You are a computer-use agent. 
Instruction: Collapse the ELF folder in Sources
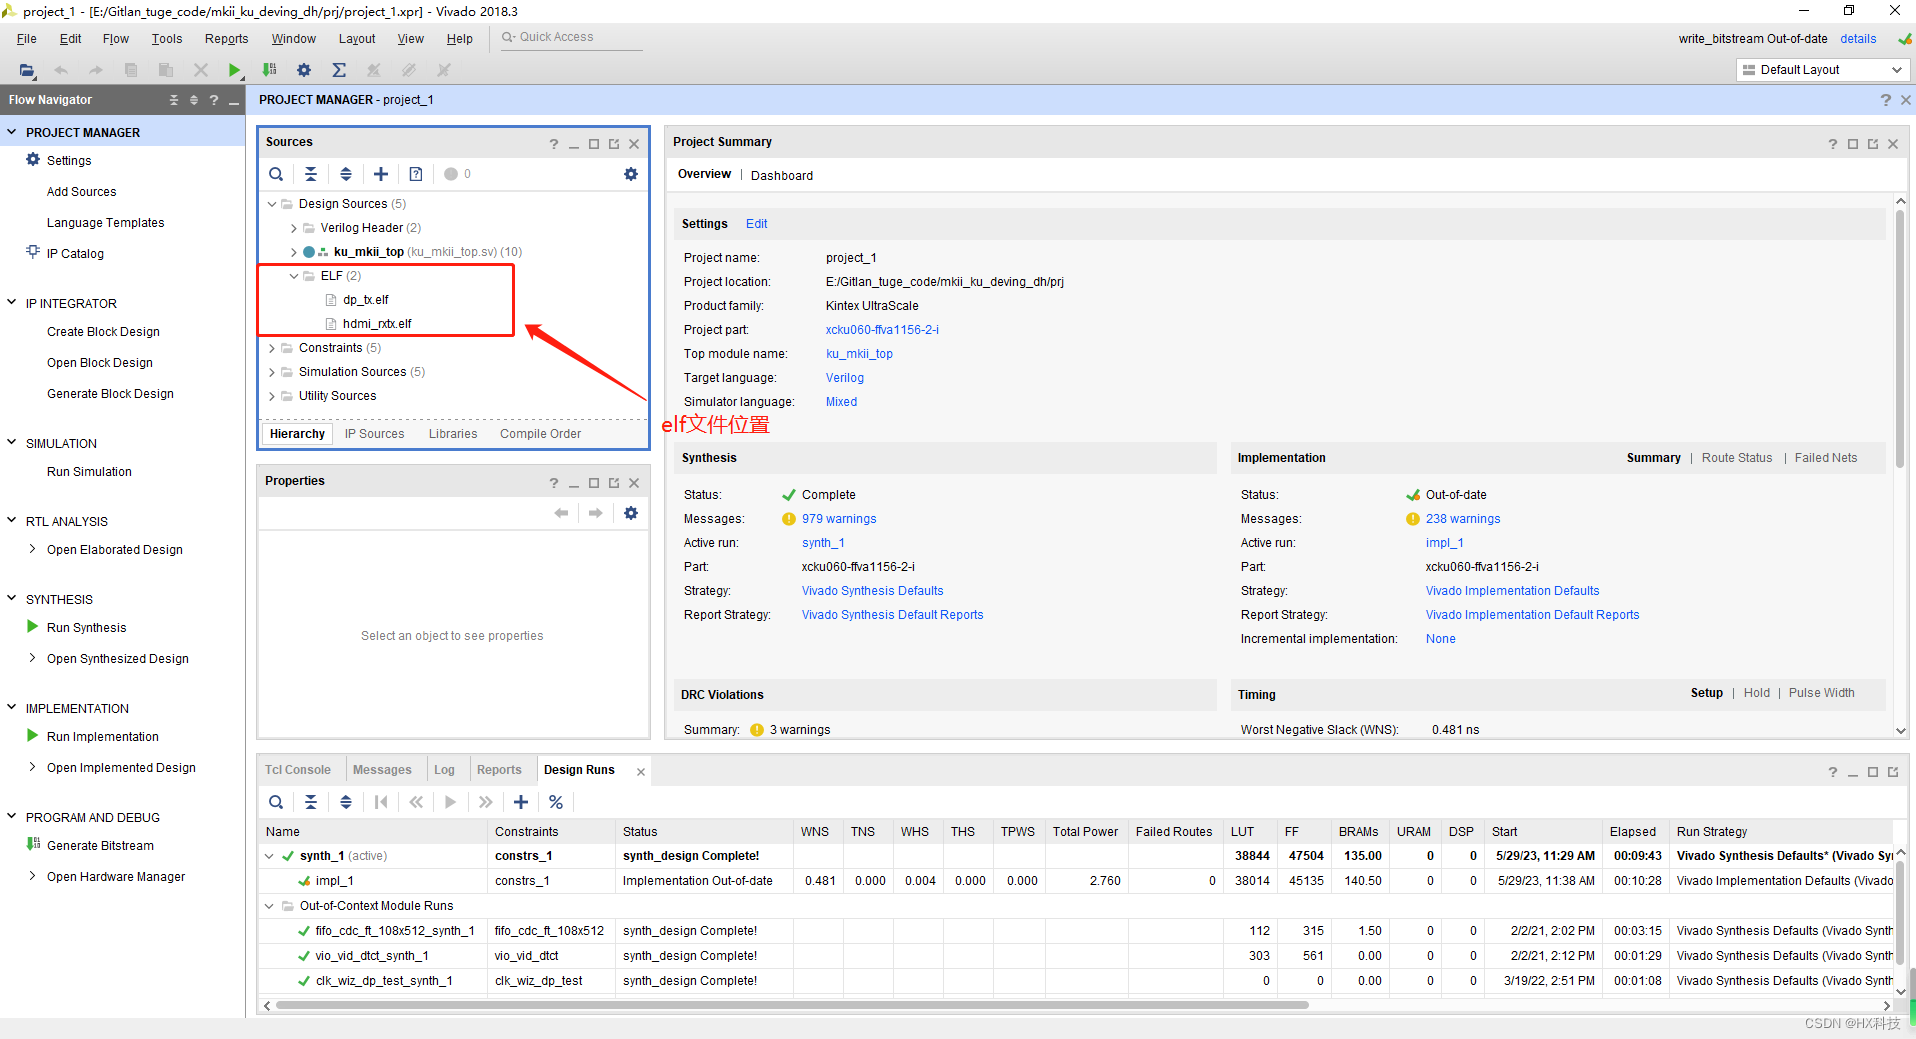click(294, 276)
